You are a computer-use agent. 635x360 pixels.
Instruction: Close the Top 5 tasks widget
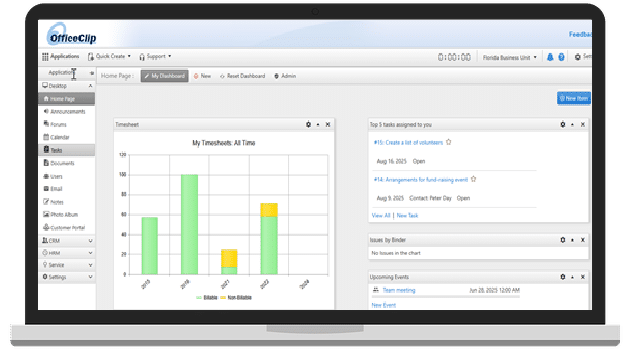pyautogui.click(x=583, y=125)
